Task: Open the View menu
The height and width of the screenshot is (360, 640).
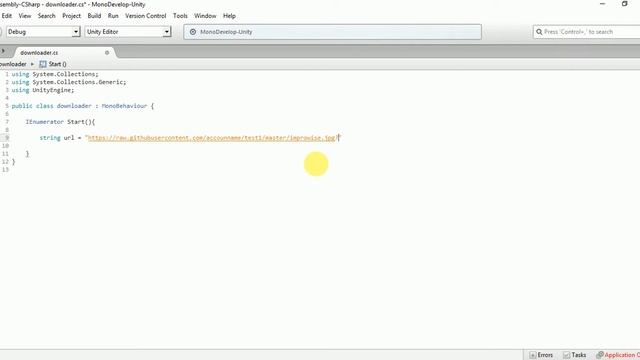Action: tap(24, 16)
